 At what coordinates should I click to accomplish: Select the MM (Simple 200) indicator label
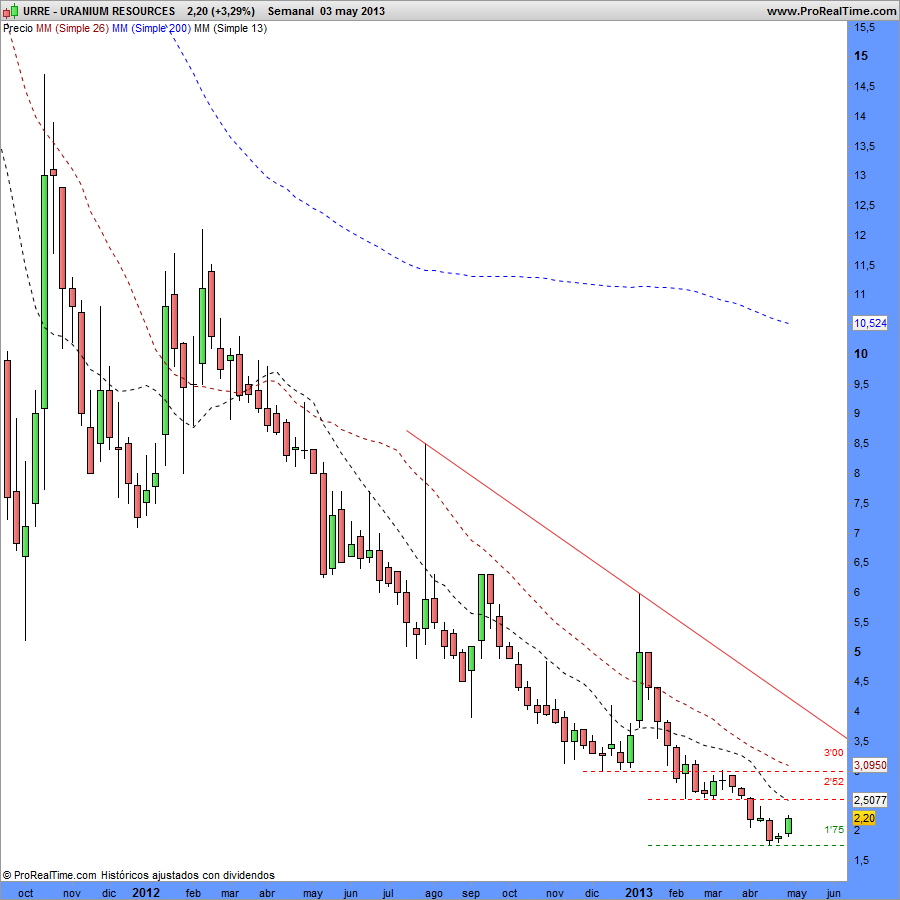point(151,28)
